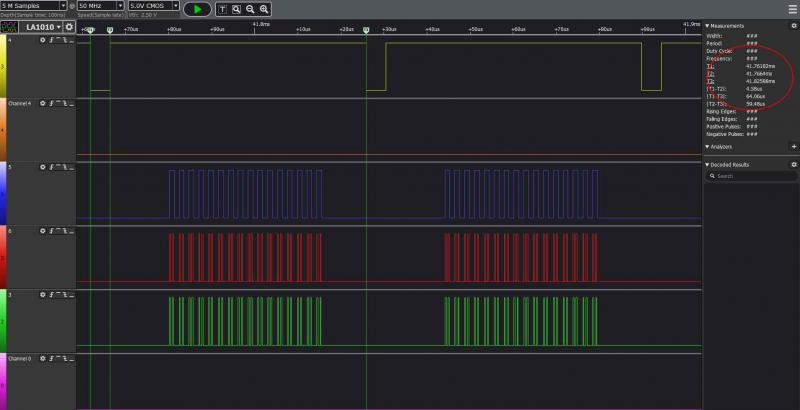Open device settings gear beside LA1010
800x410 pixels.
(x=69, y=26)
